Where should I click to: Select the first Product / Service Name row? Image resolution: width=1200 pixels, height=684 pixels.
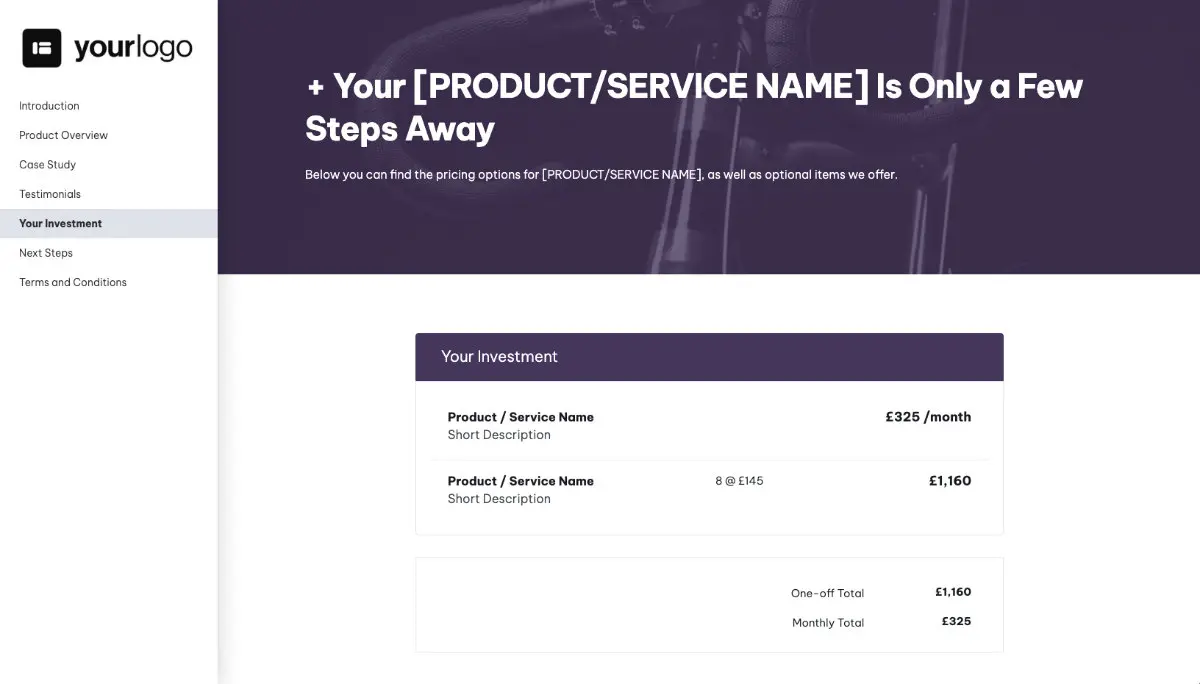(x=520, y=417)
